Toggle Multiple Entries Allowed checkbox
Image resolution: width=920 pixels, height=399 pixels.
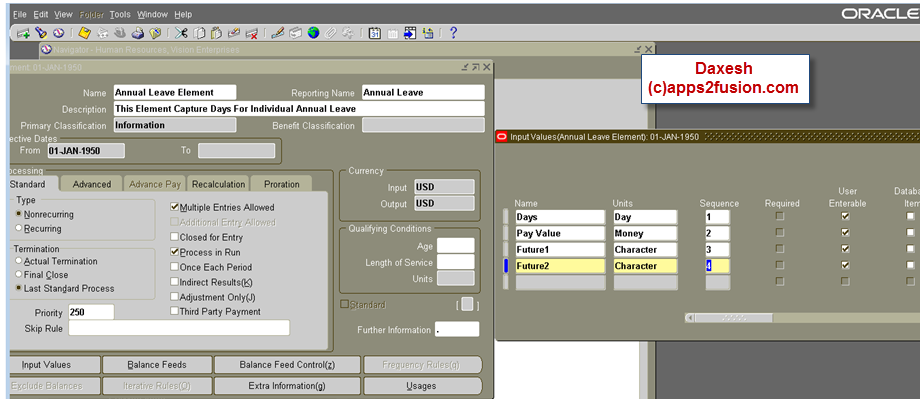click(x=174, y=207)
